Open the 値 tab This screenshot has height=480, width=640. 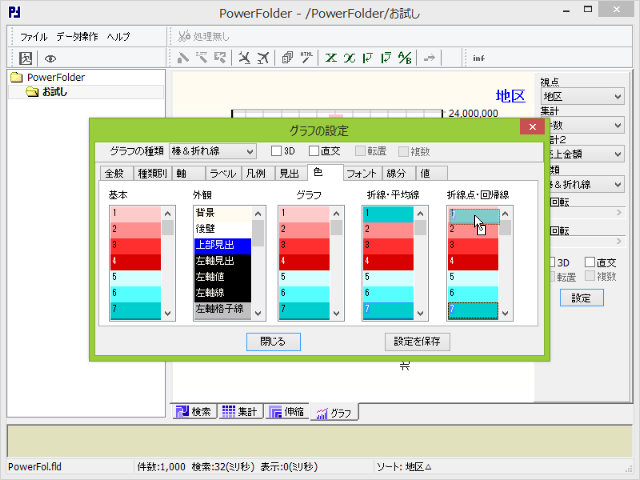coord(431,173)
